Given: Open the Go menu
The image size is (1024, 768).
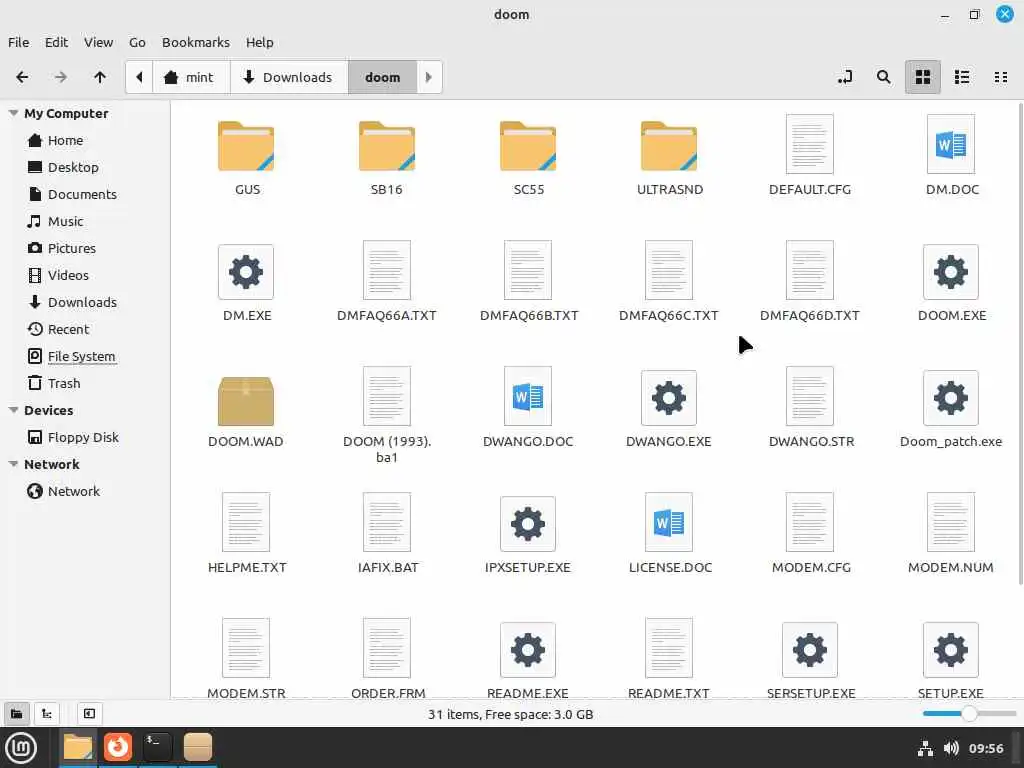Looking at the screenshot, I should click(x=137, y=42).
